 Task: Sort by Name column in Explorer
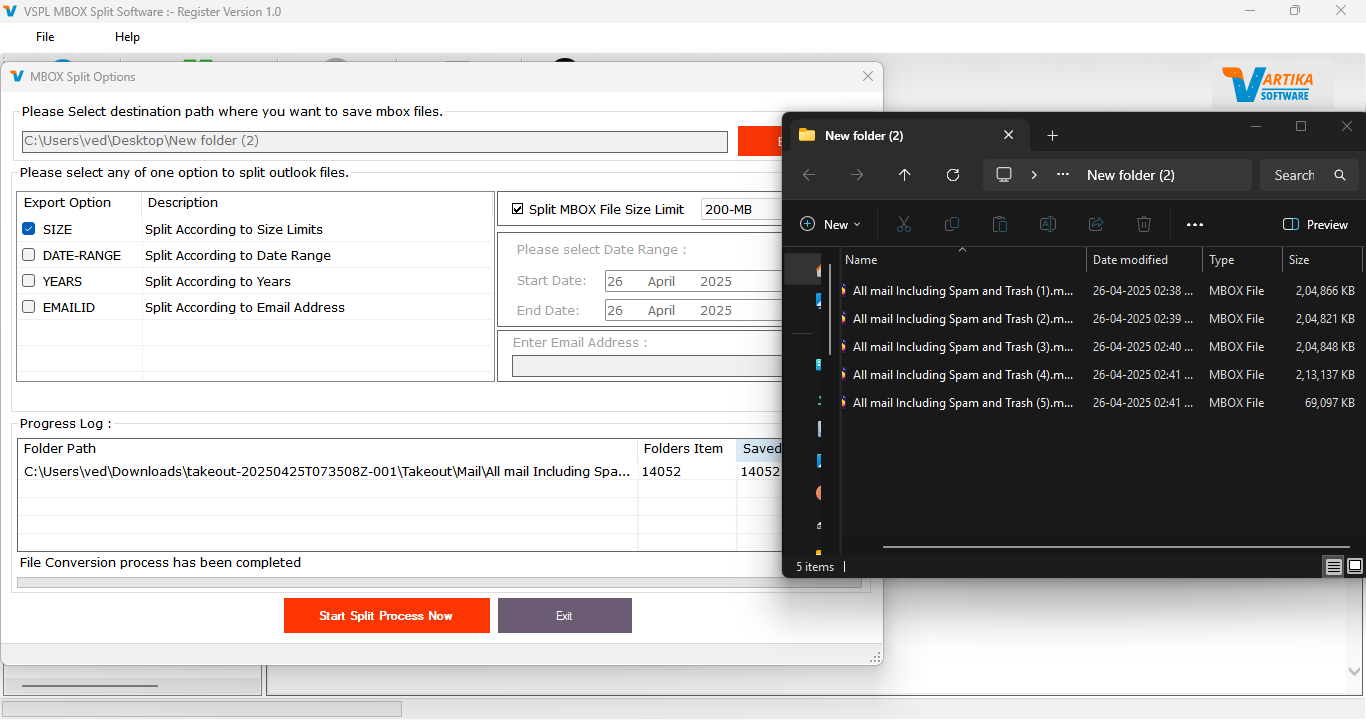tap(962, 260)
